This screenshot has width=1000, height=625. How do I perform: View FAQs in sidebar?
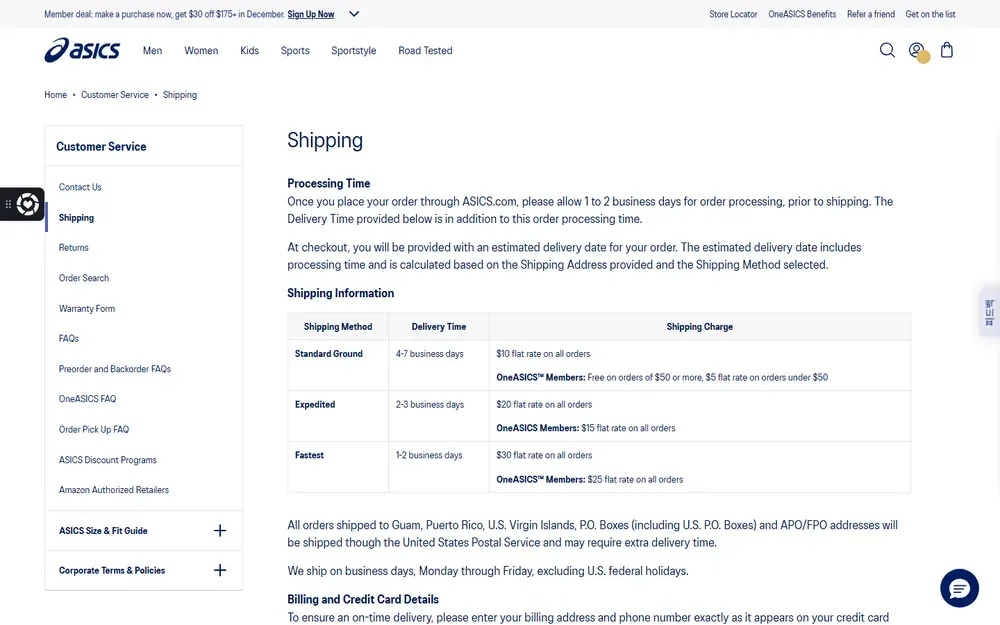coord(69,339)
